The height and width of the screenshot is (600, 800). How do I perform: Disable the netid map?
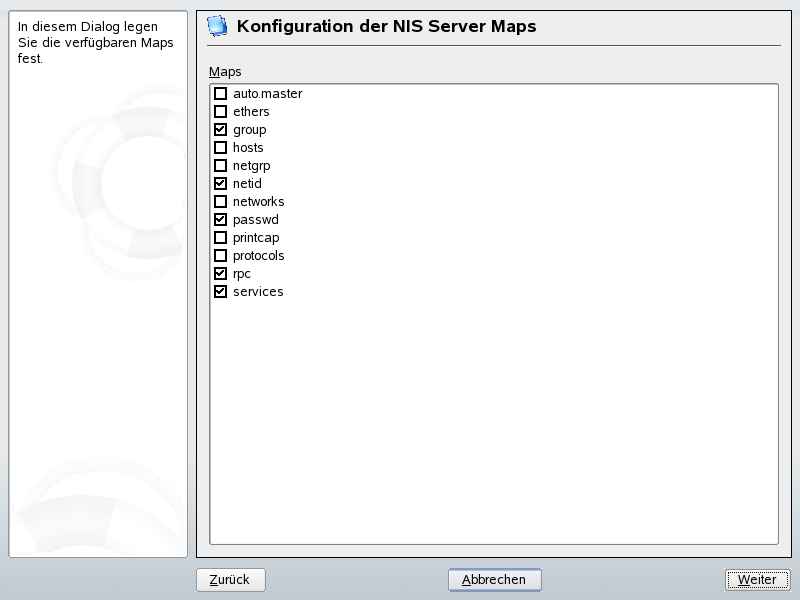(220, 183)
